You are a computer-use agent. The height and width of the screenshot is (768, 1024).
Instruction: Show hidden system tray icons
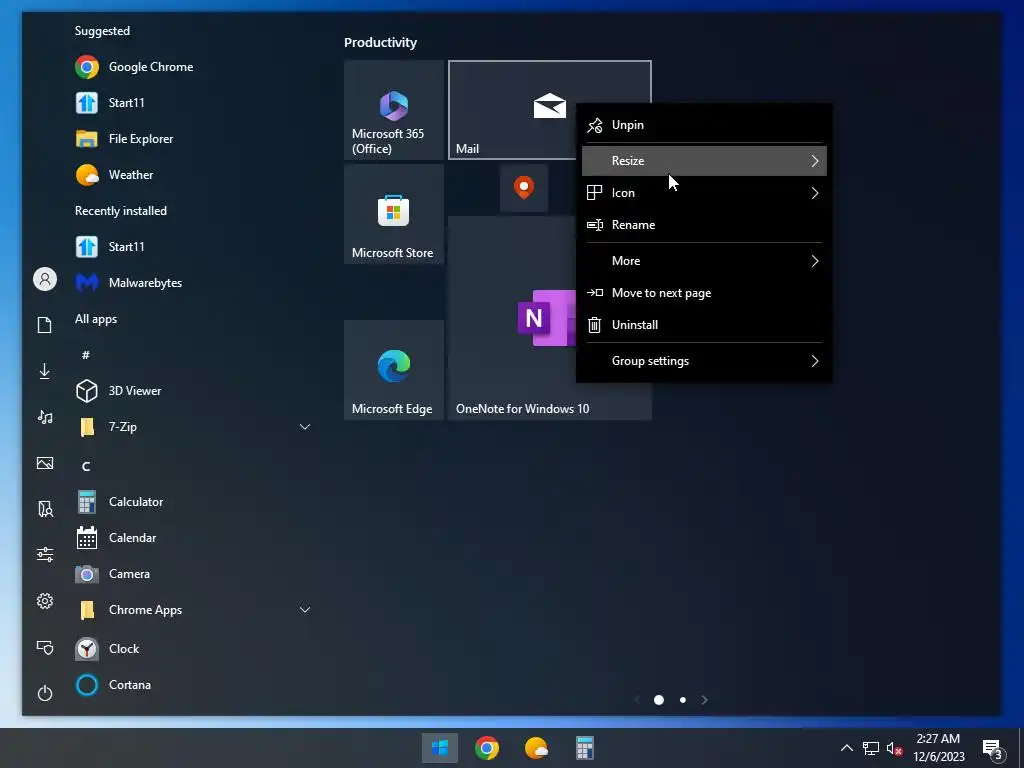click(846, 748)
